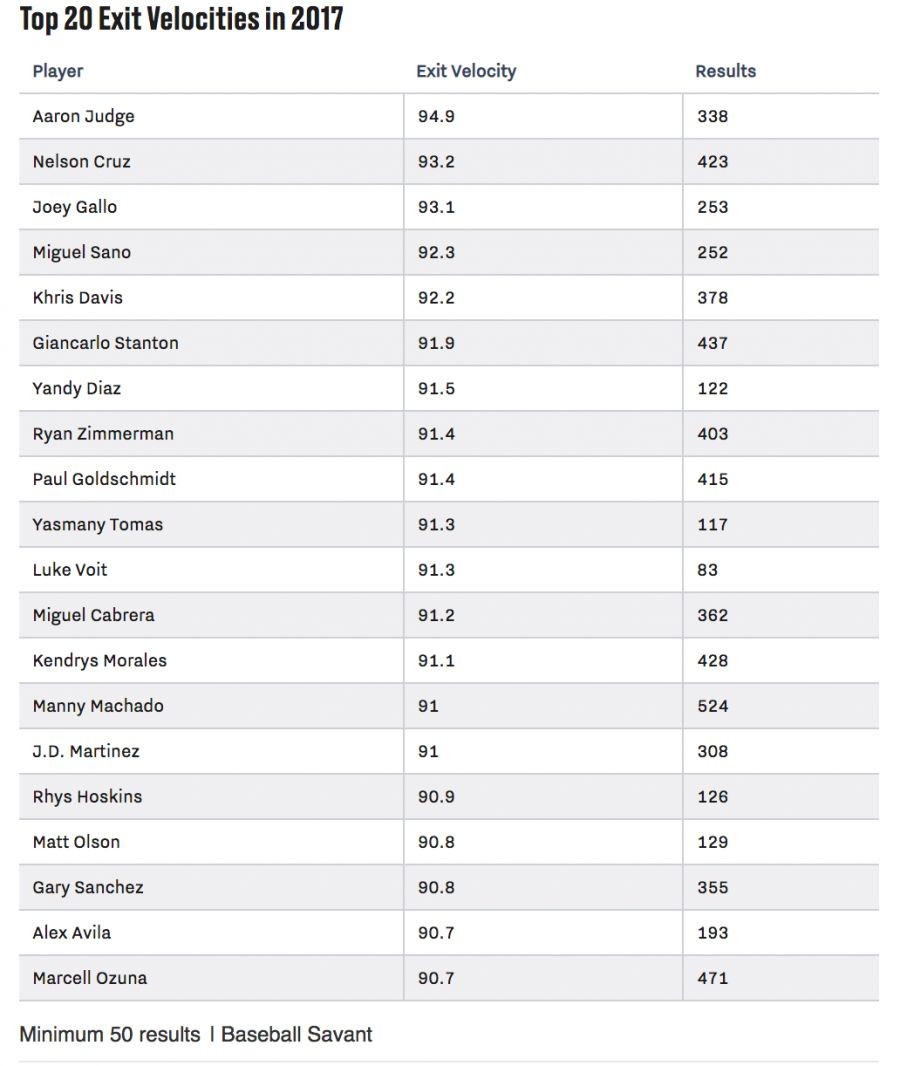The width and height of the screenshot is (900, 1066).
Task: Click Ryan Zimmerman in the table
Action: (102, 433)
